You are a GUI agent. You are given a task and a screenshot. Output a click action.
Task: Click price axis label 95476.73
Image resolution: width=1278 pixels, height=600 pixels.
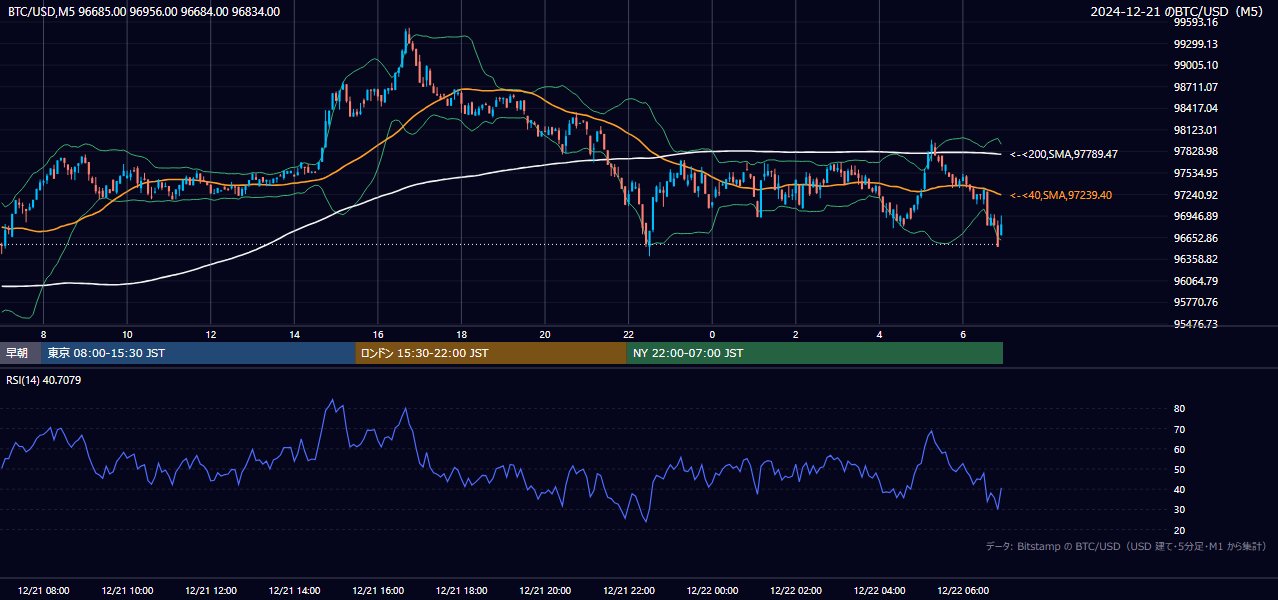coord(1195,324)
